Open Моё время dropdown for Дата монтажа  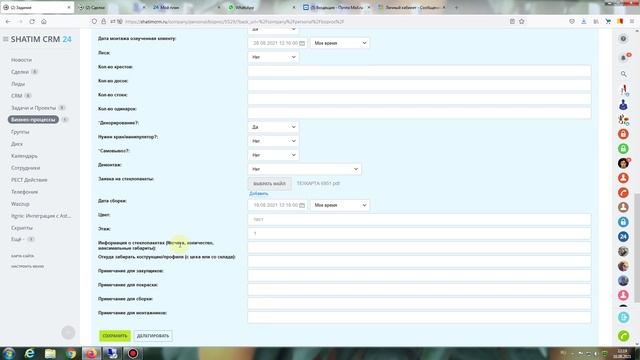[340, 43]
